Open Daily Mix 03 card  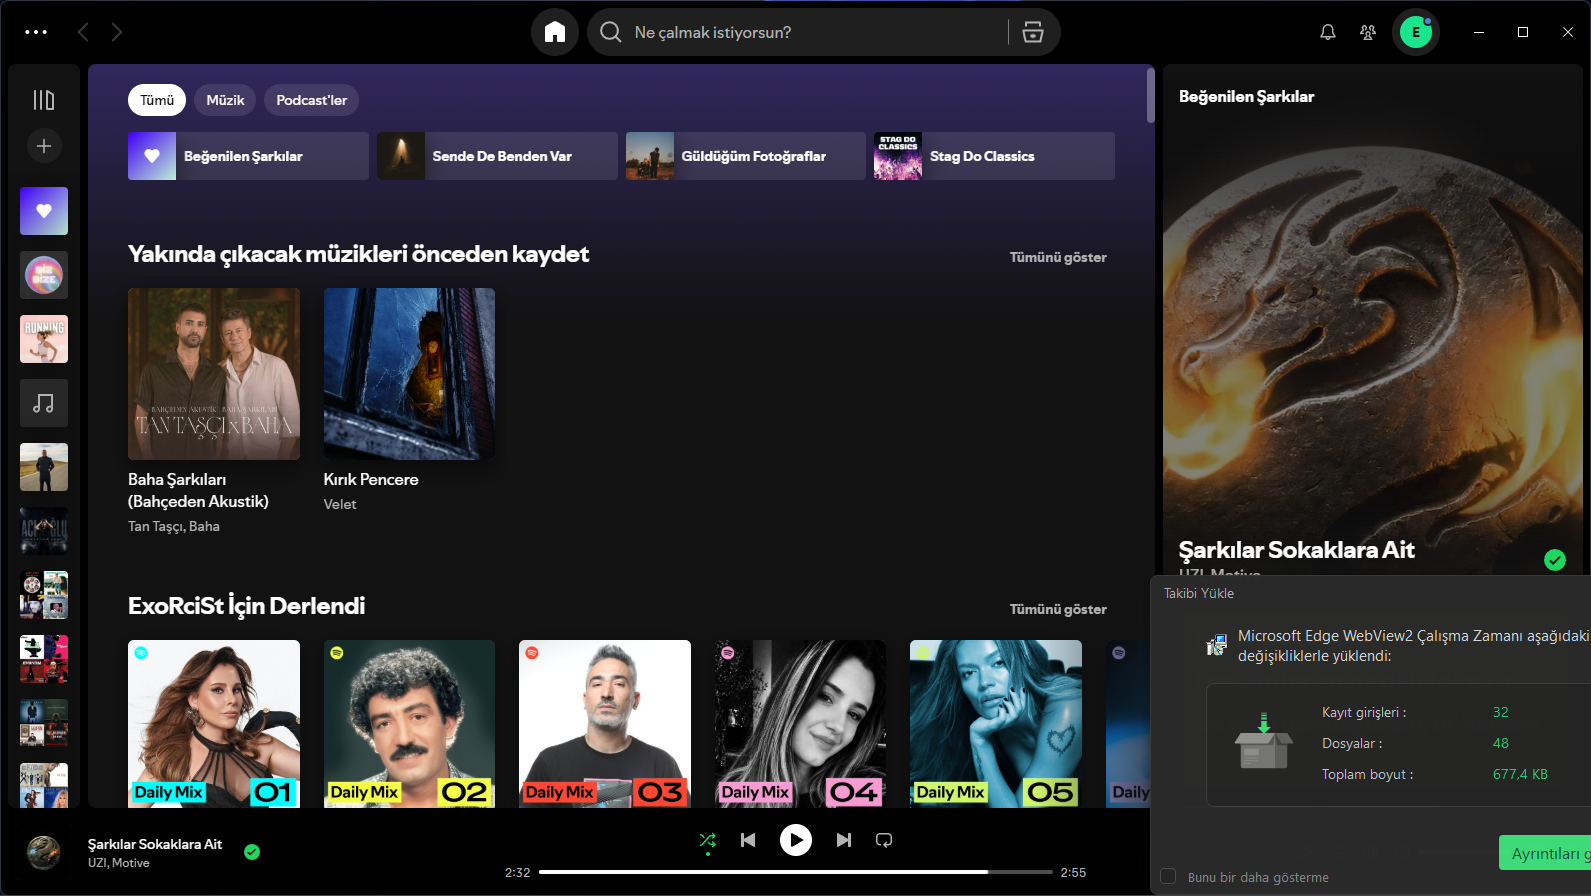click(x=605, y=724)
